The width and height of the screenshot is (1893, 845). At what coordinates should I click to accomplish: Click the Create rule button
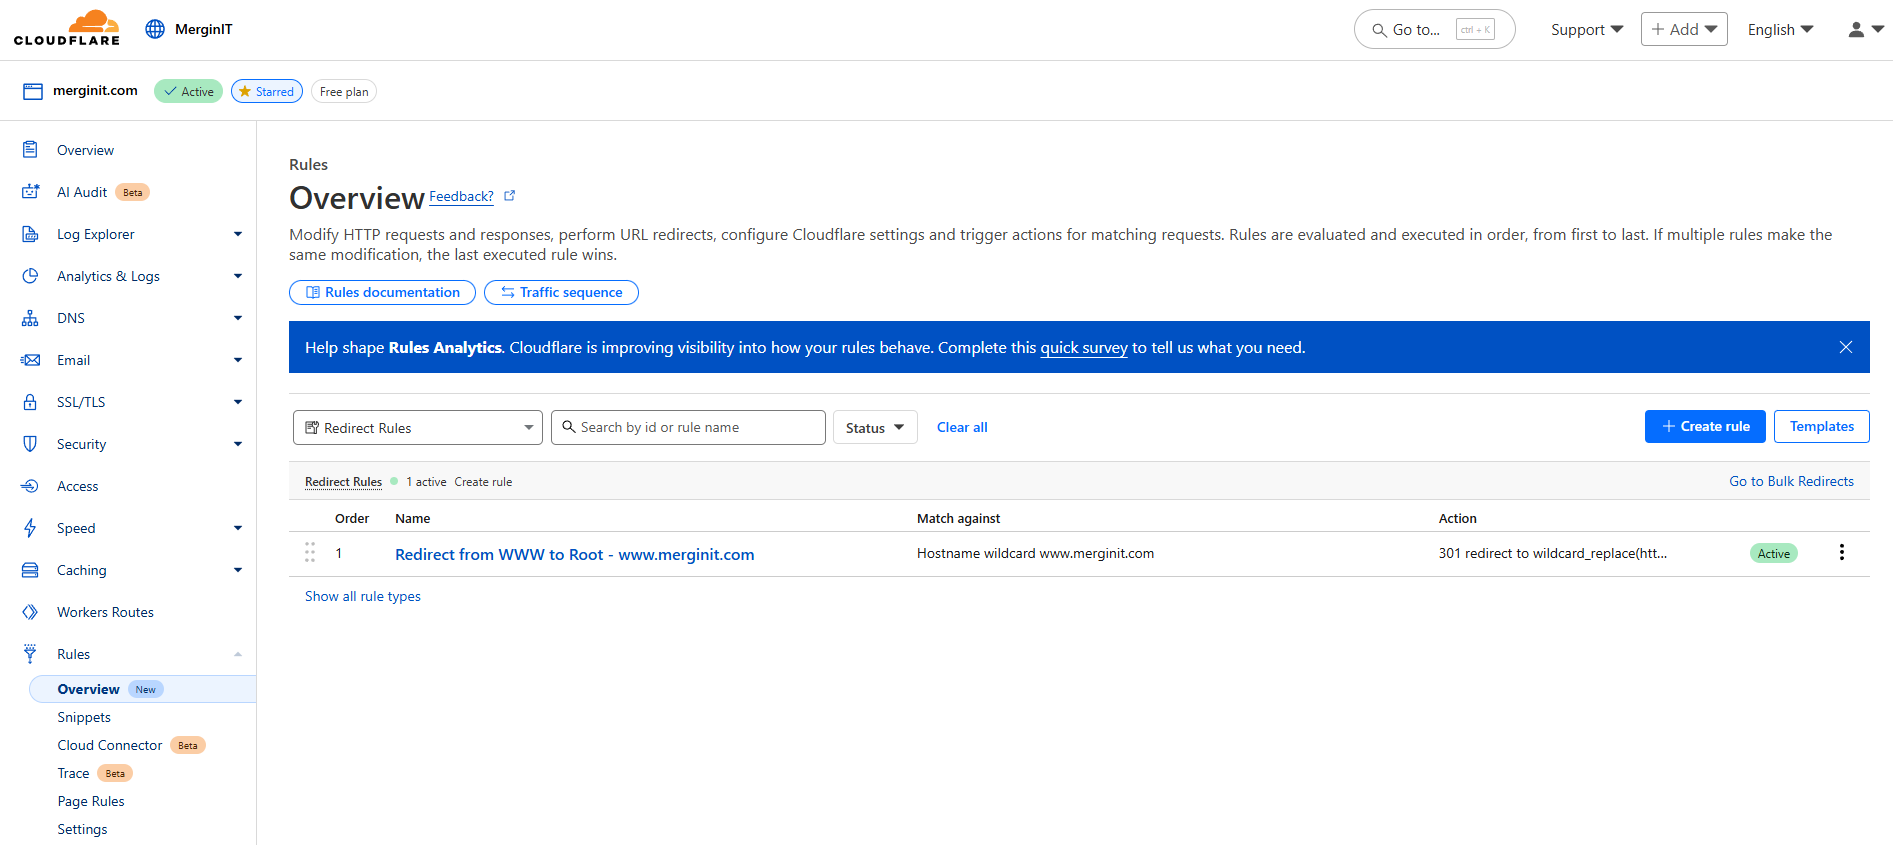[x=1704, y=426]
